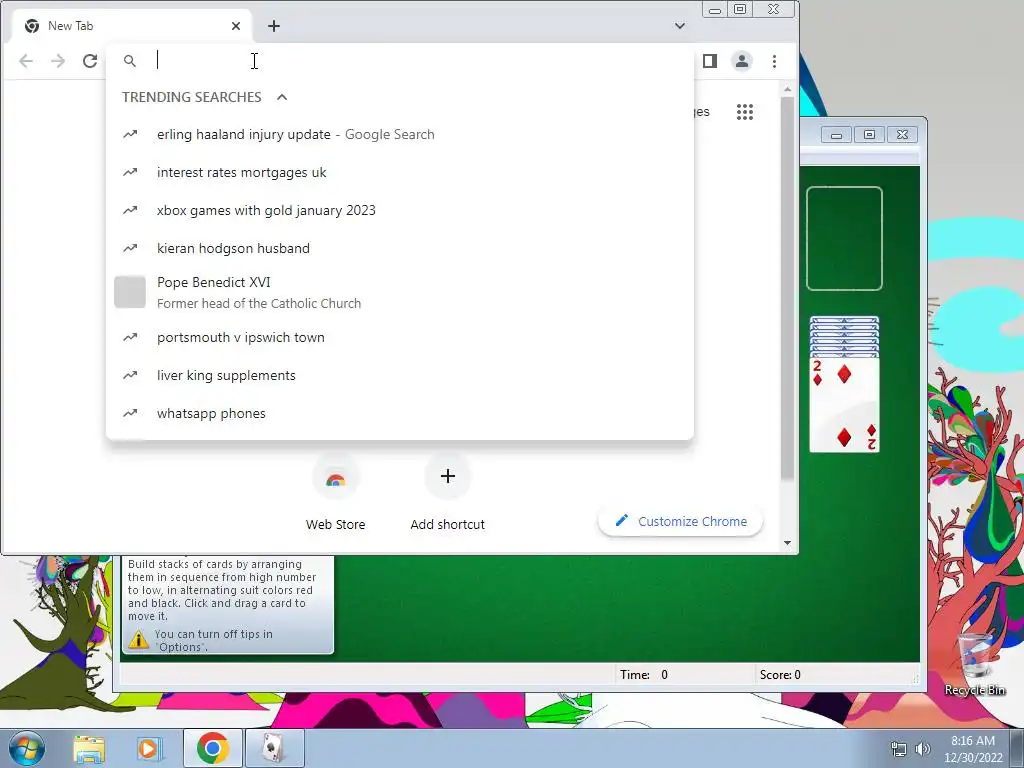
Task: Click the Solitaire Time status field
Action: pyautogui.click(x=684, y=675)
